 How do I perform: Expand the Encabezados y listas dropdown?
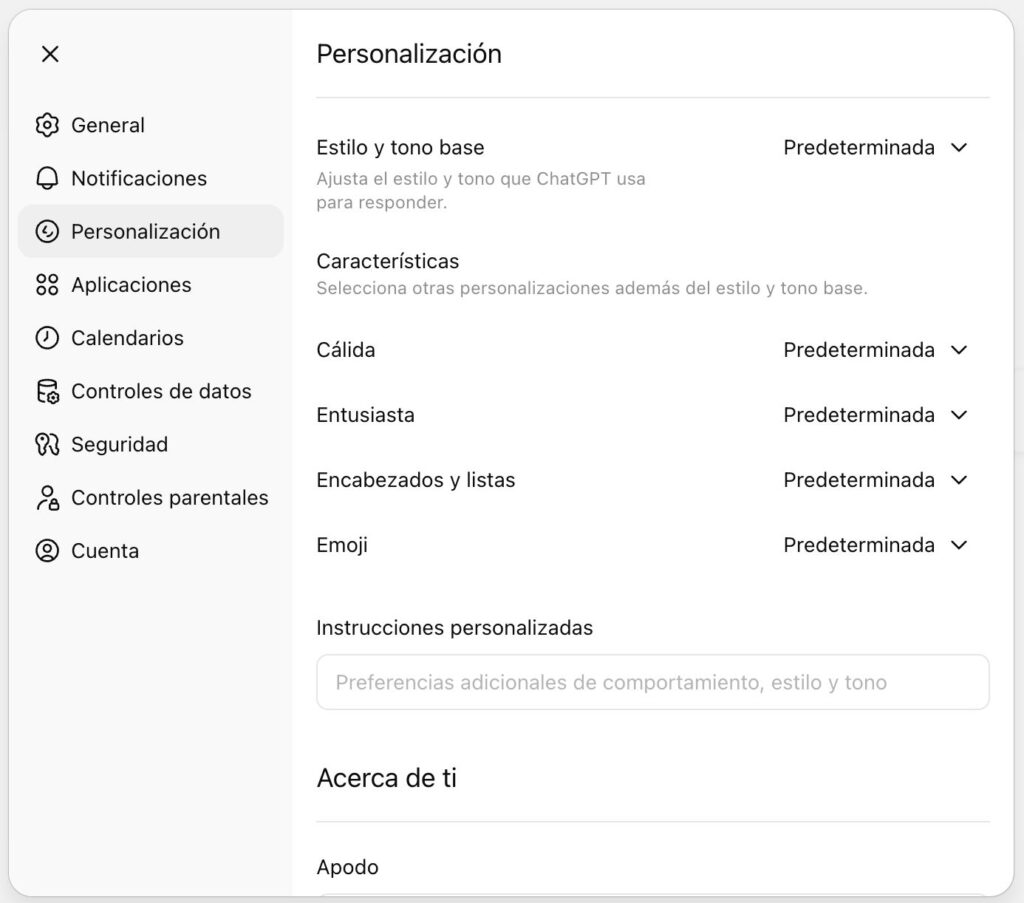875,480
